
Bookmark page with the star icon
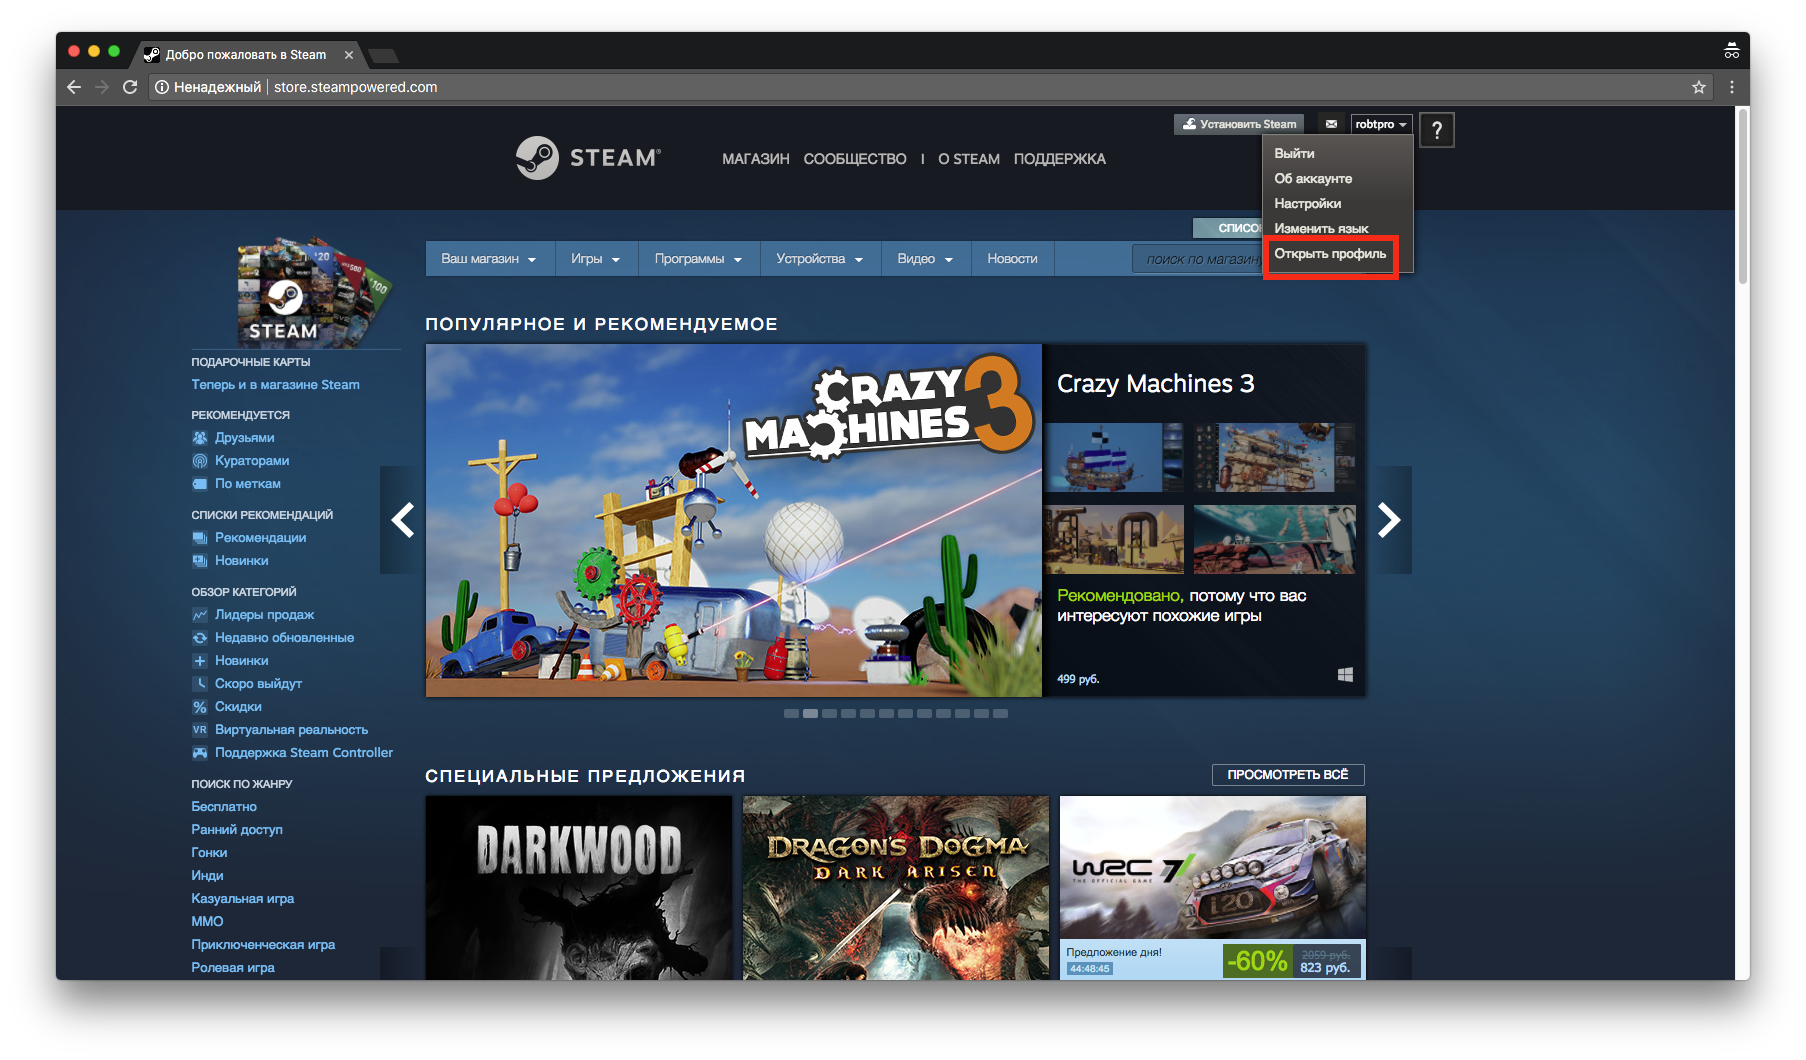tap(1698, 87)
